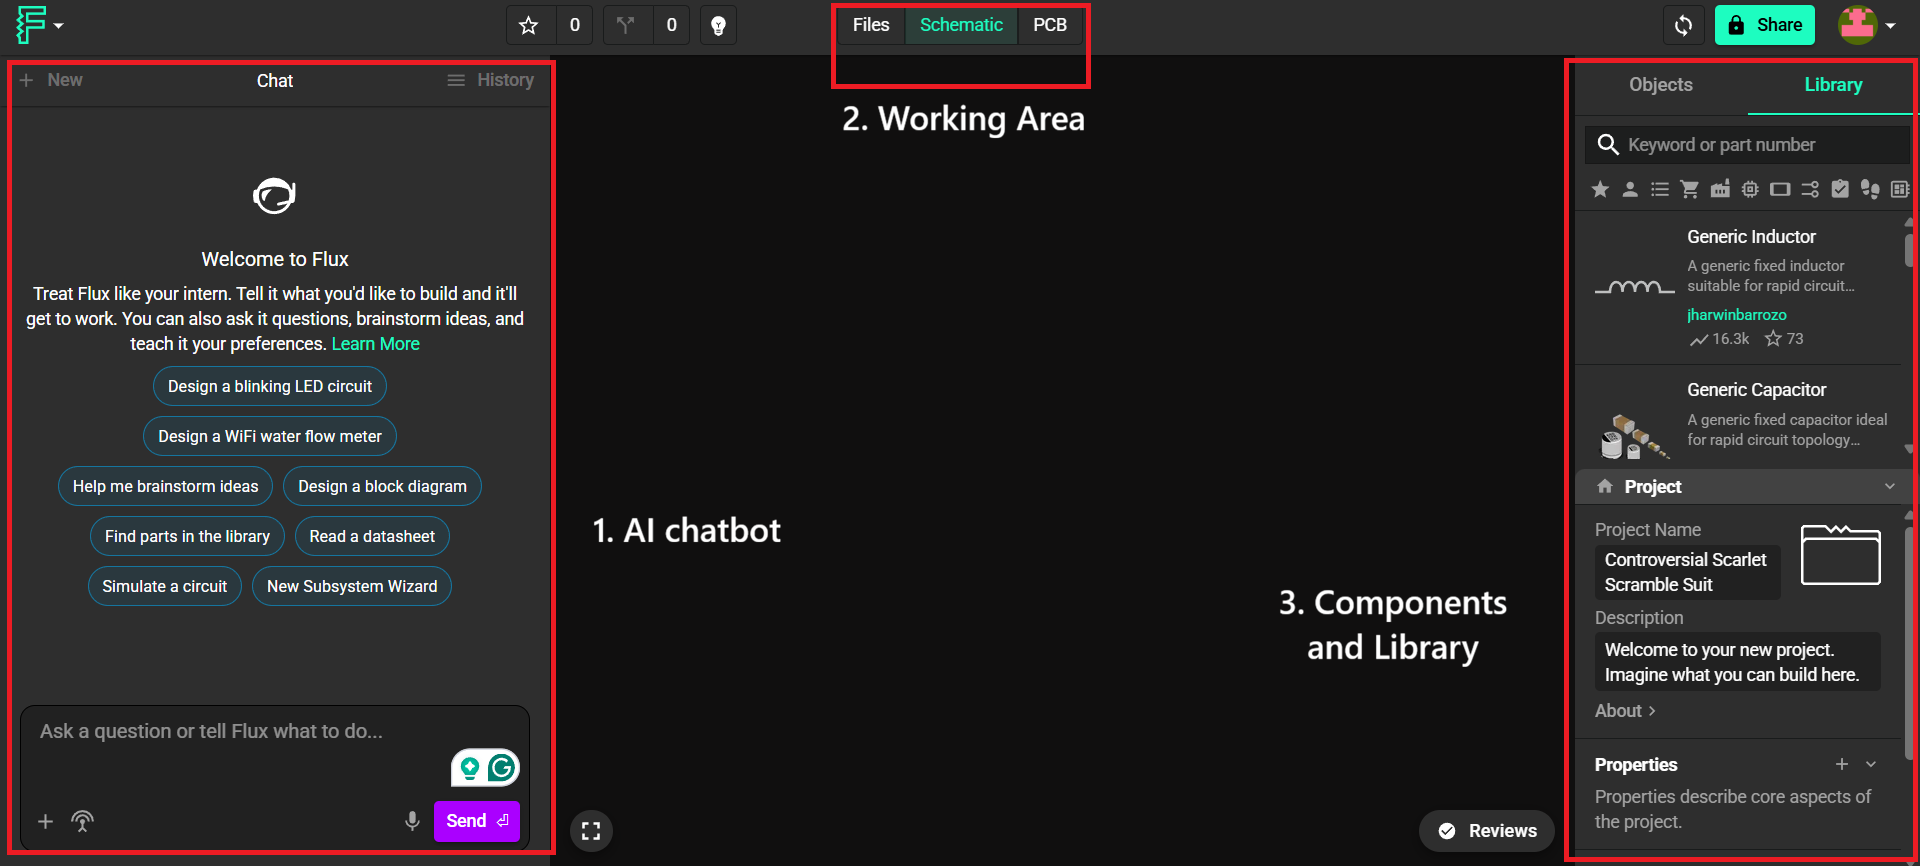
Task: Toggle the favorites star library filter
Action: 1600,189
